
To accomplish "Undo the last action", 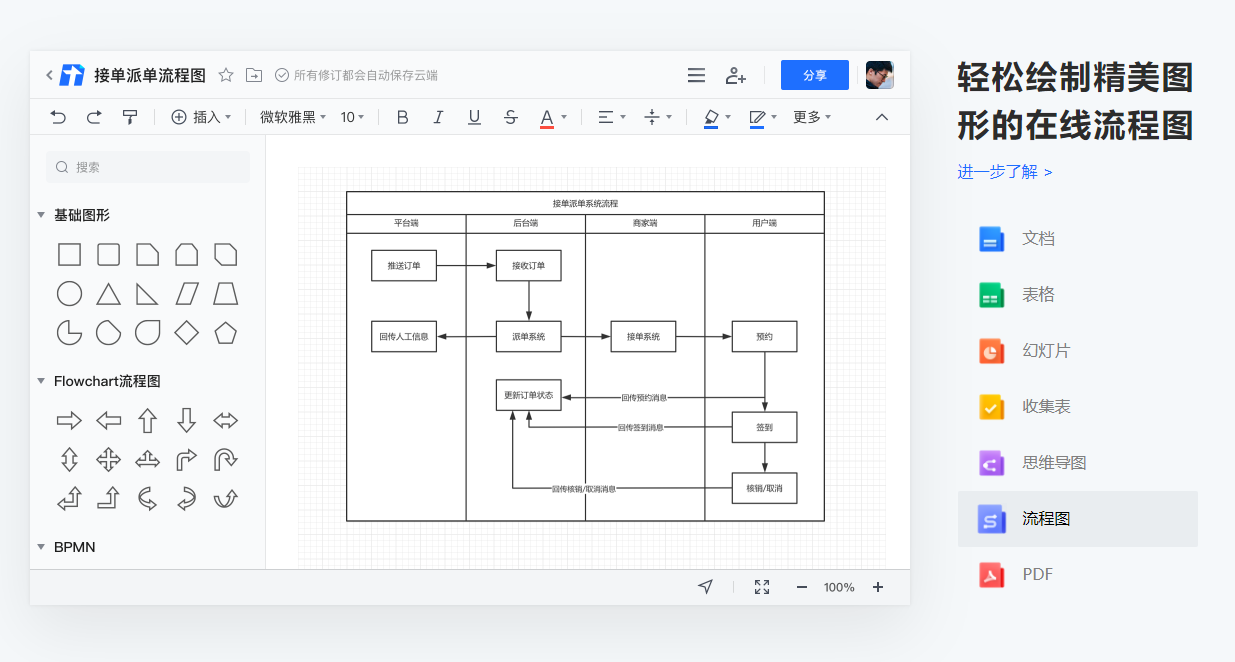I will click(x=57, y=117).
